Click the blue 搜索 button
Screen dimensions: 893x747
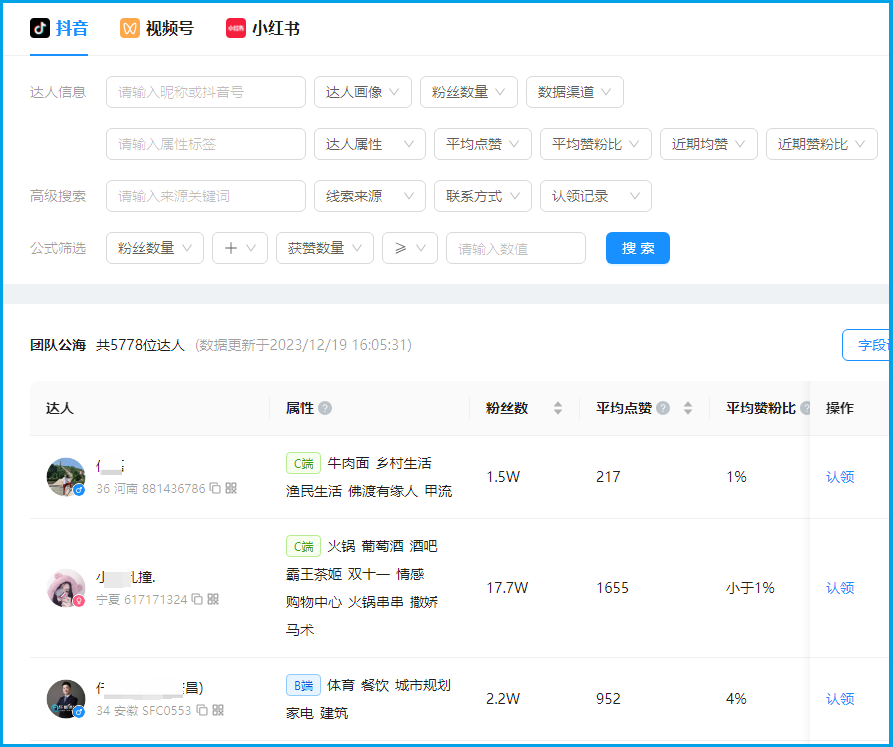click(x=638, y=248)
